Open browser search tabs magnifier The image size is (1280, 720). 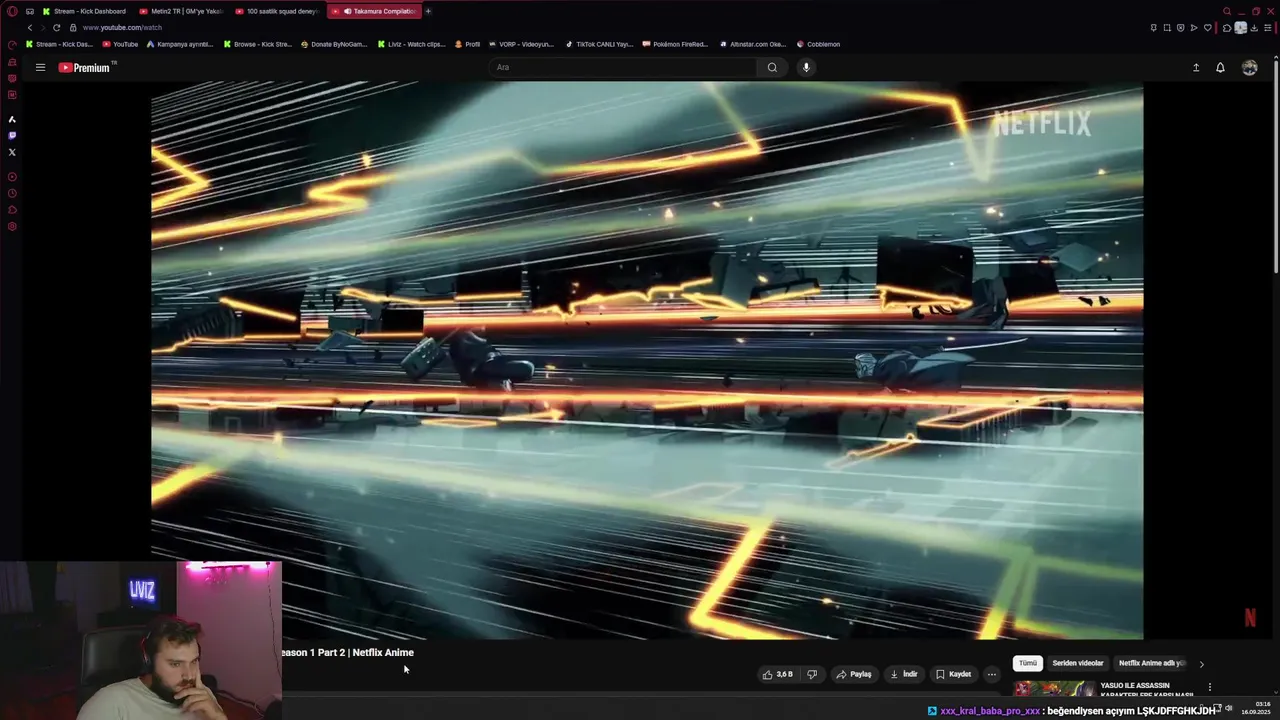tap(1227, 11)
